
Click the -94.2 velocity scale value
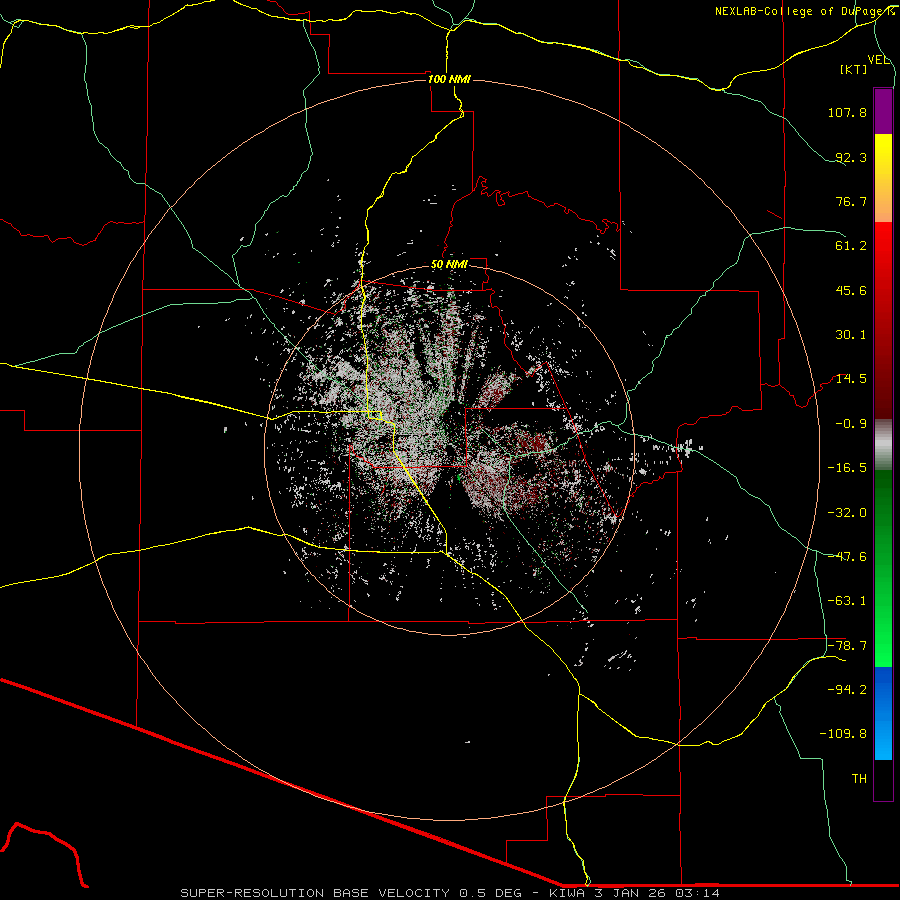847,690
